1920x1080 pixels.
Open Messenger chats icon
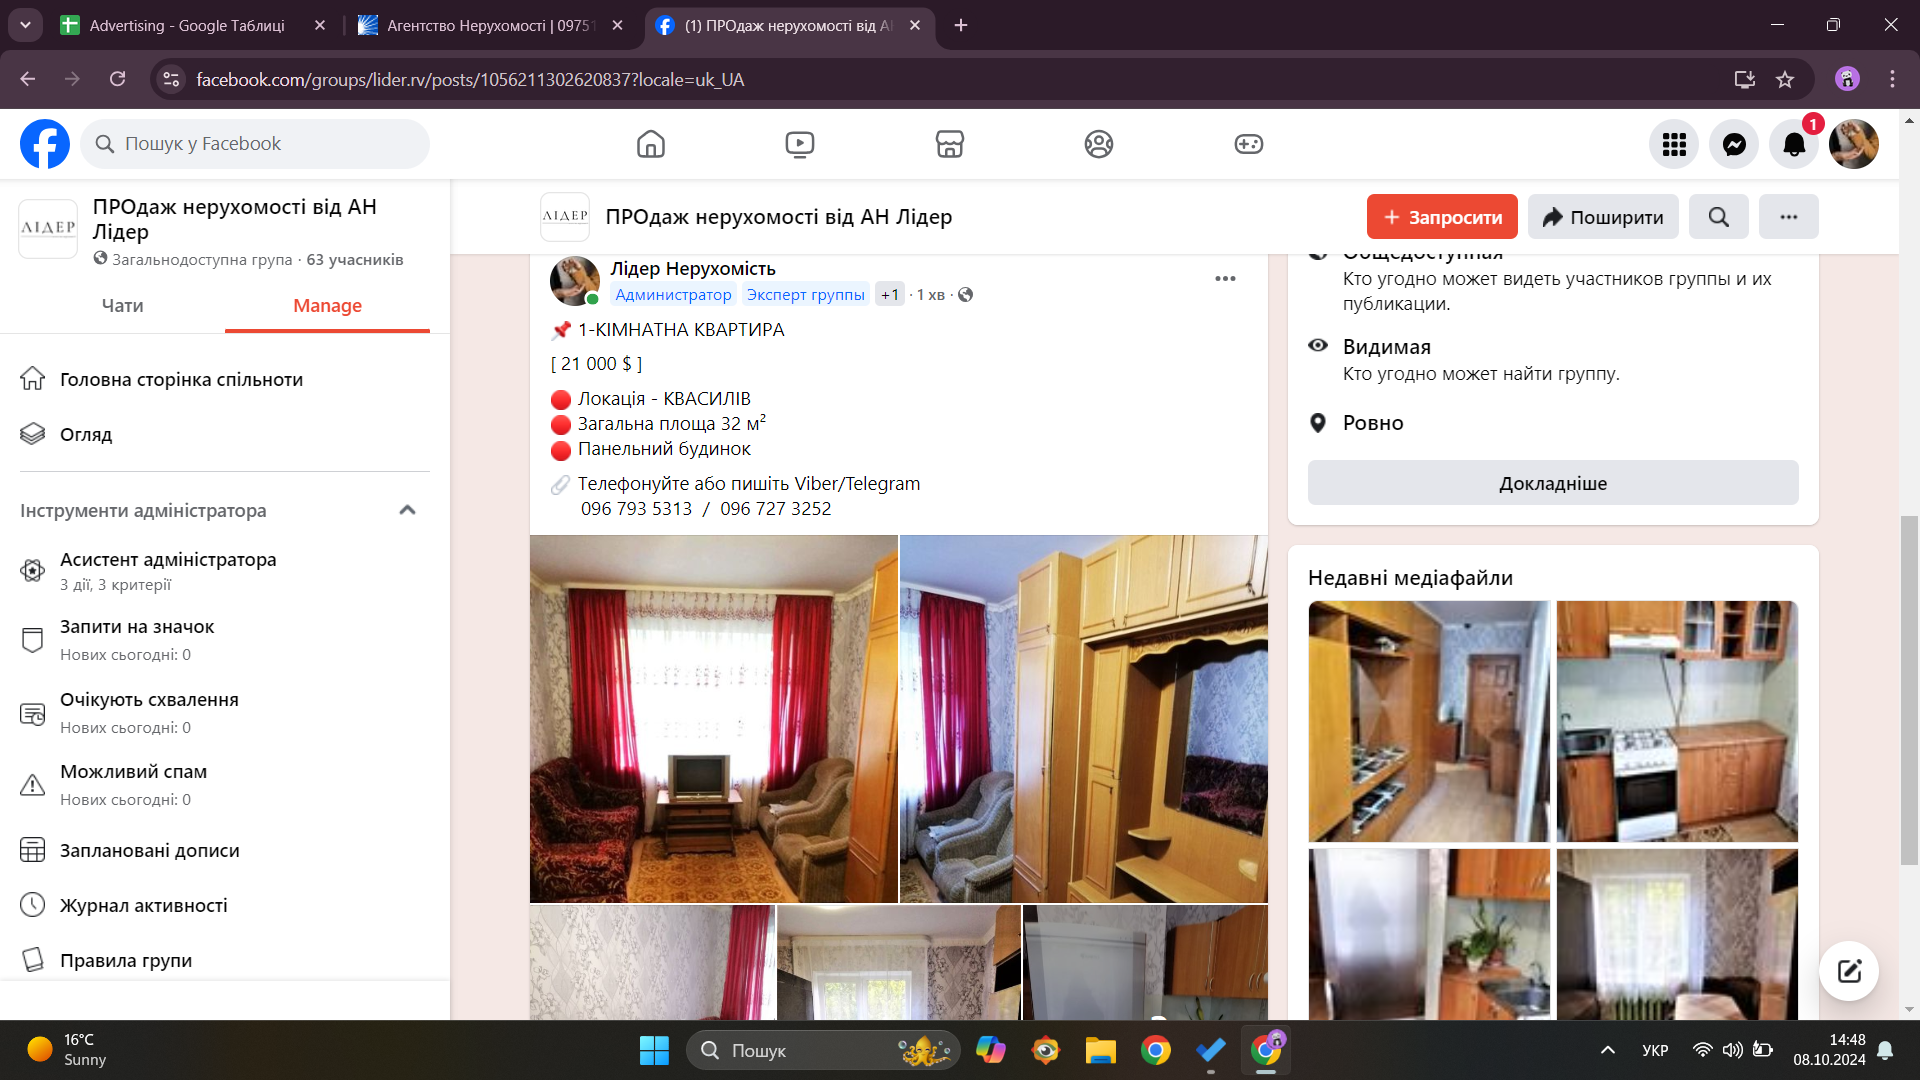coord(1734,144)
